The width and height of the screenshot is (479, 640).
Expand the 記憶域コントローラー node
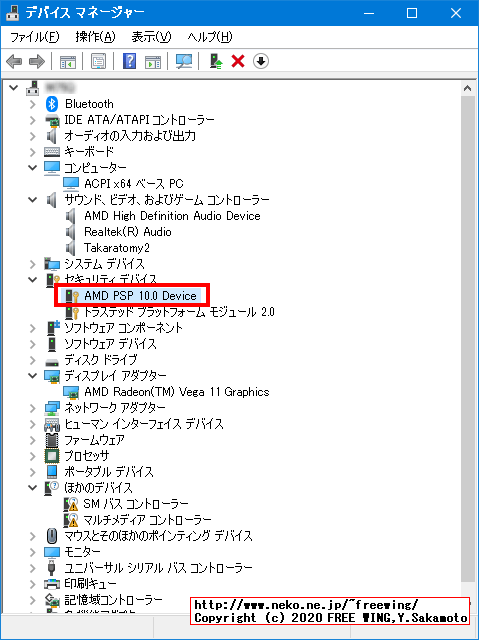33,600
